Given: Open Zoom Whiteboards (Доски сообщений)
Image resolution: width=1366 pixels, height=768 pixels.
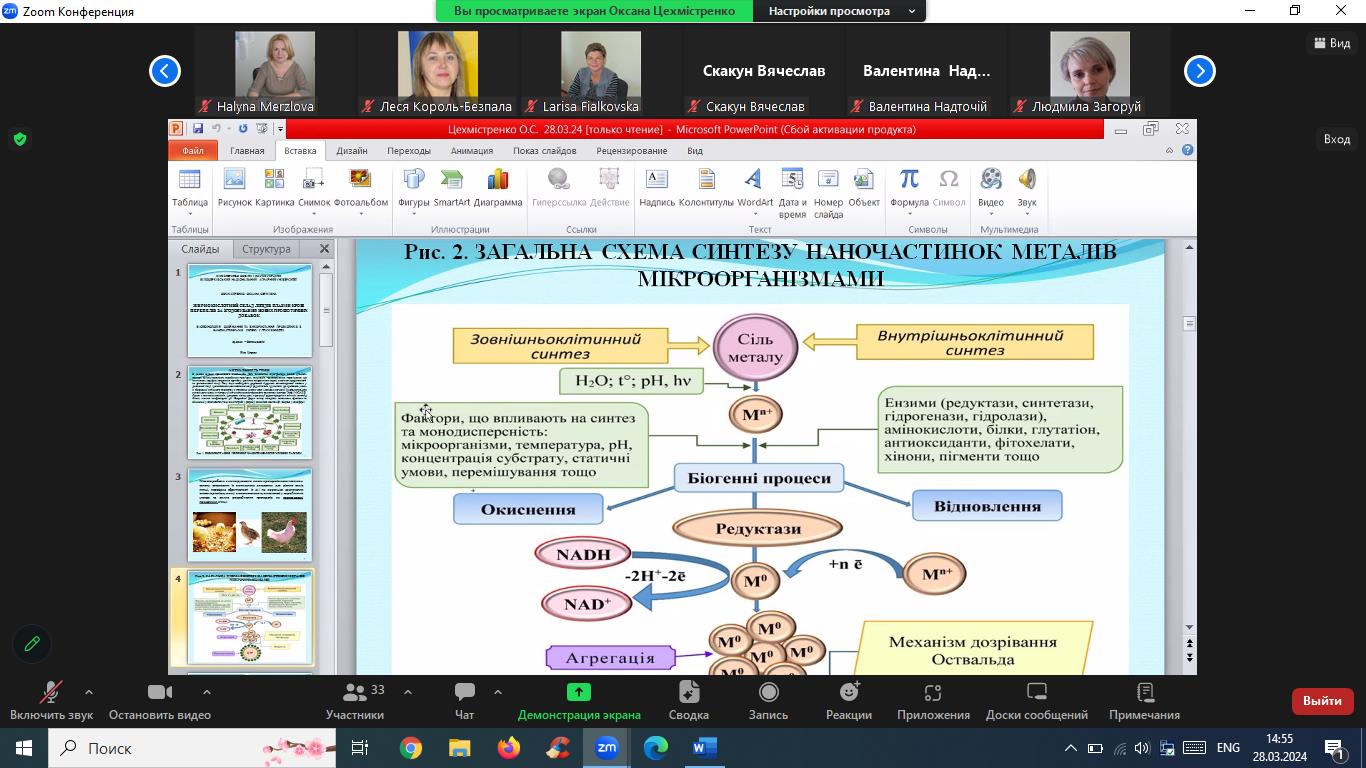Looking at the screenshot, I should 1036,700.
